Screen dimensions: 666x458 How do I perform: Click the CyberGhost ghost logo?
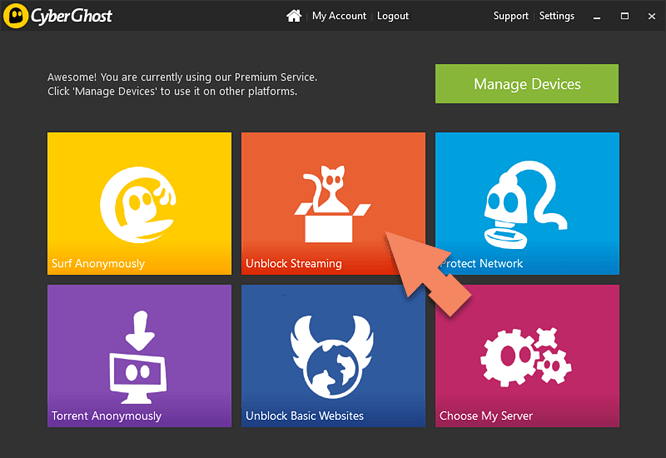coord(16,16)
